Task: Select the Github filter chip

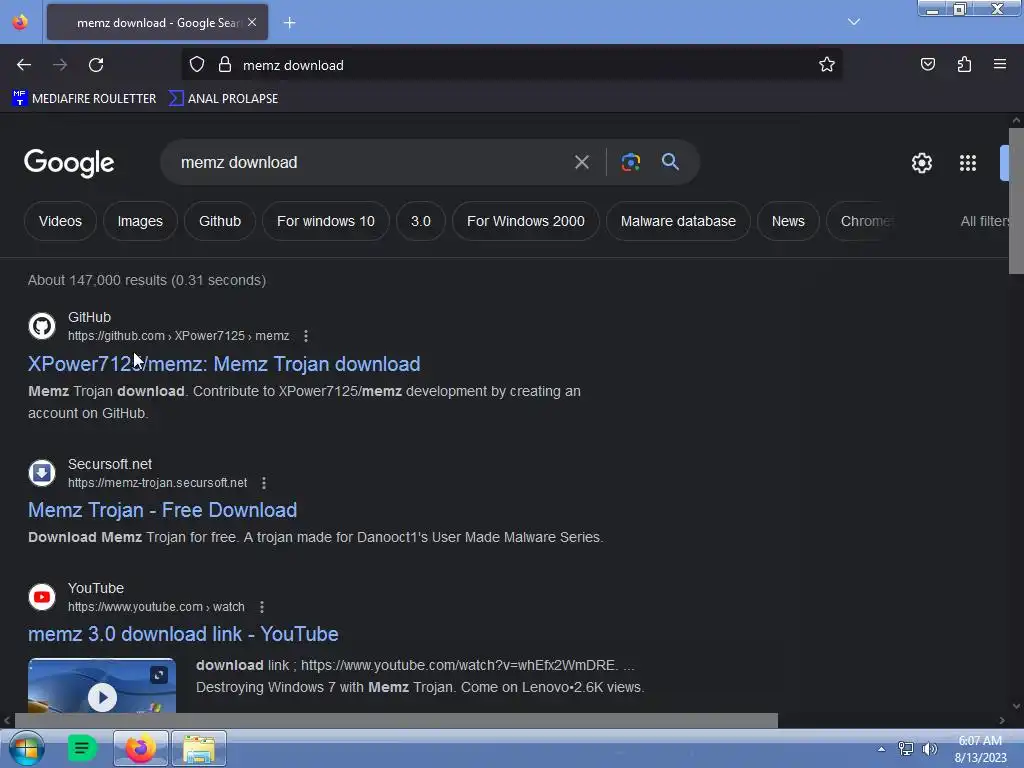Action: pyautogui.click(x=219, y=221)
